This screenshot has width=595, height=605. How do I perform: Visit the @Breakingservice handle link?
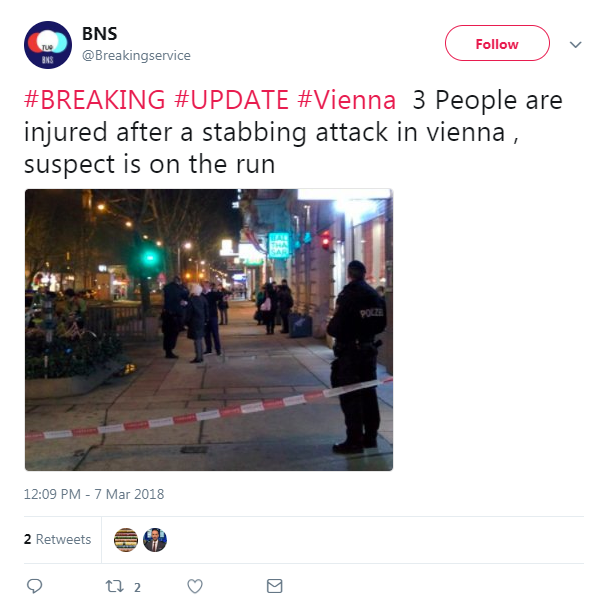(x=136, y=55)
